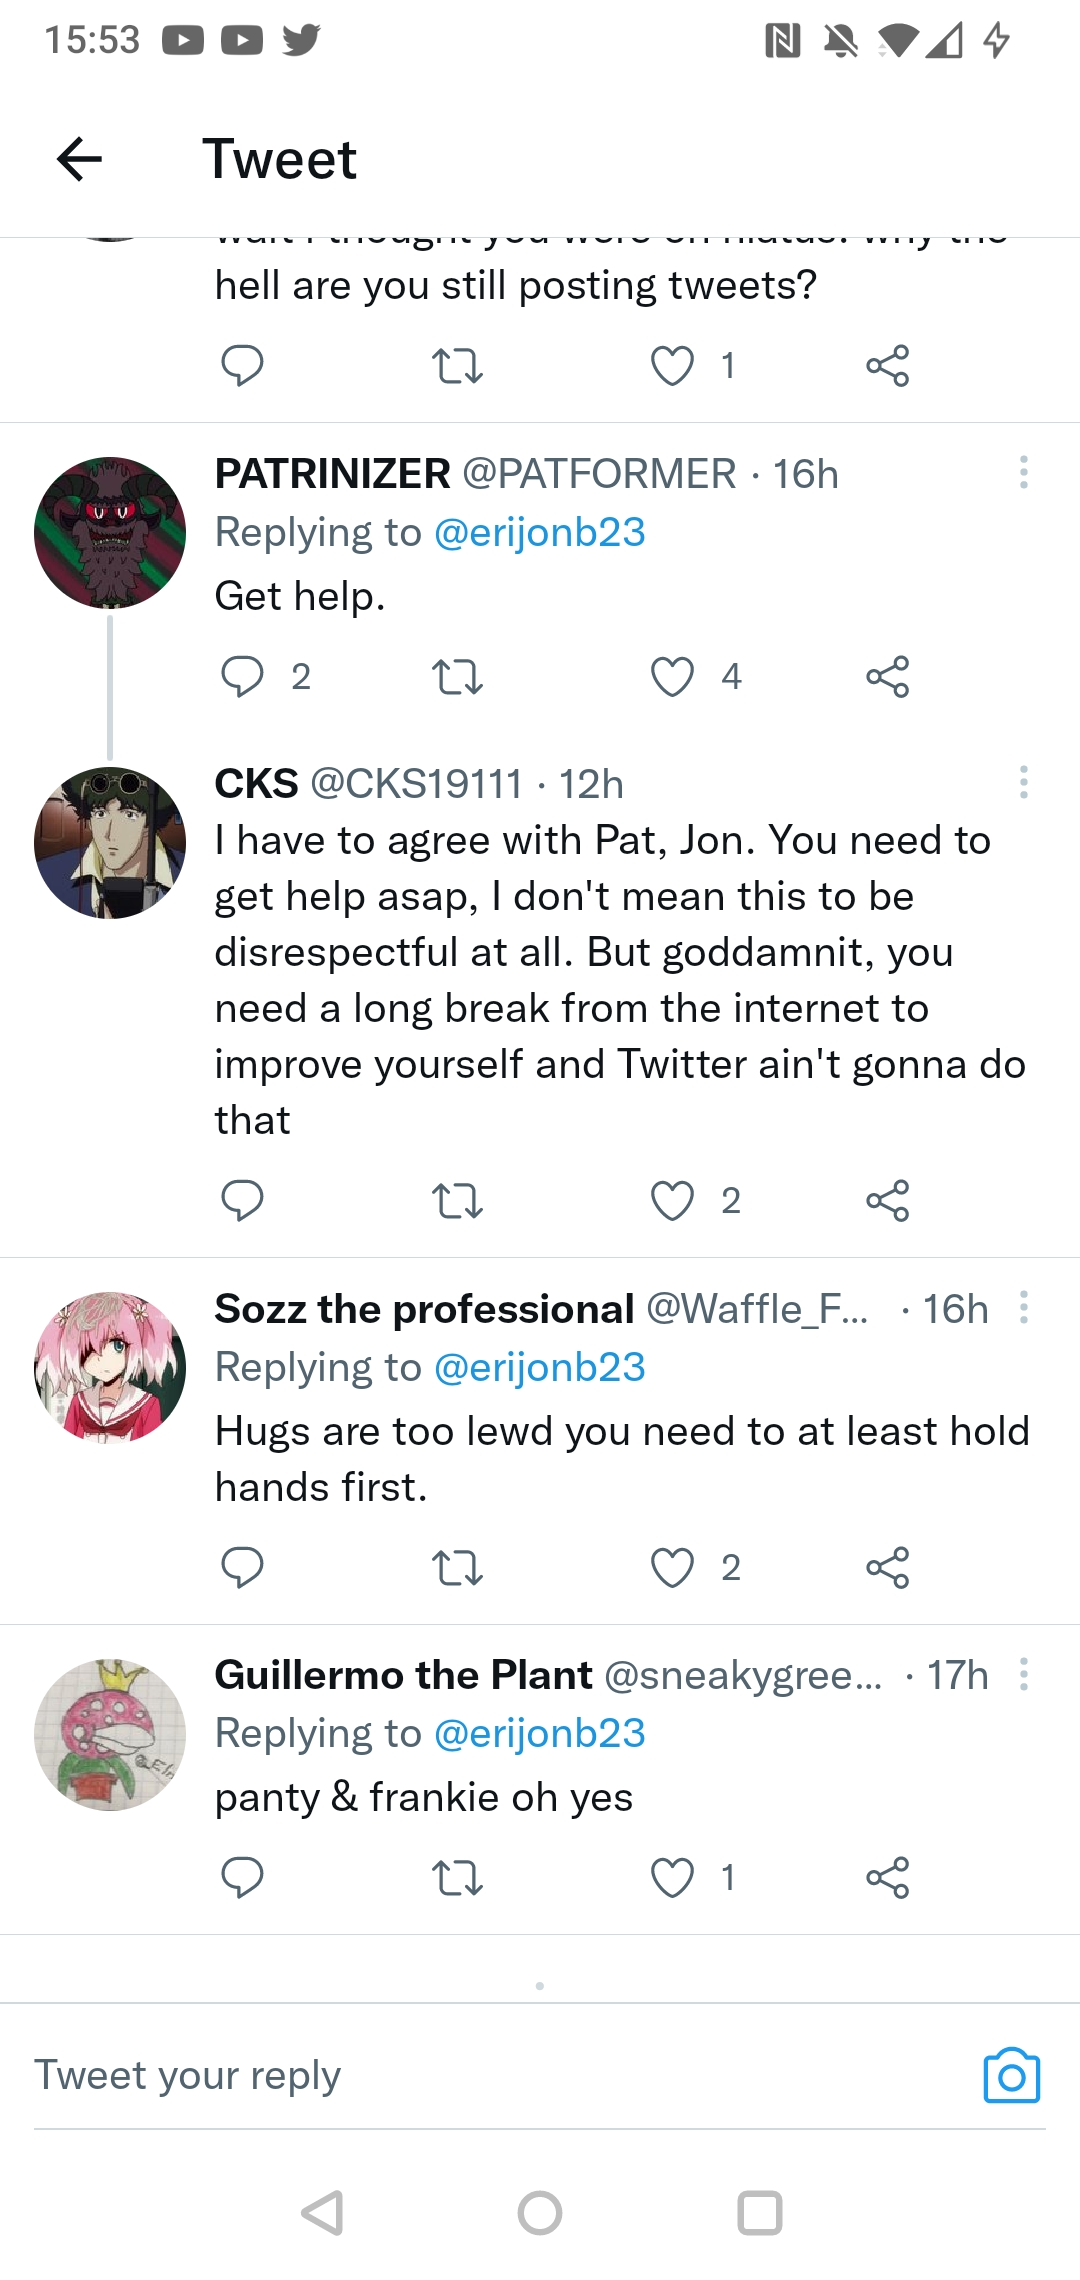
Task: View PATRINIZER's profile picture
Action: [x=110, y=533]
